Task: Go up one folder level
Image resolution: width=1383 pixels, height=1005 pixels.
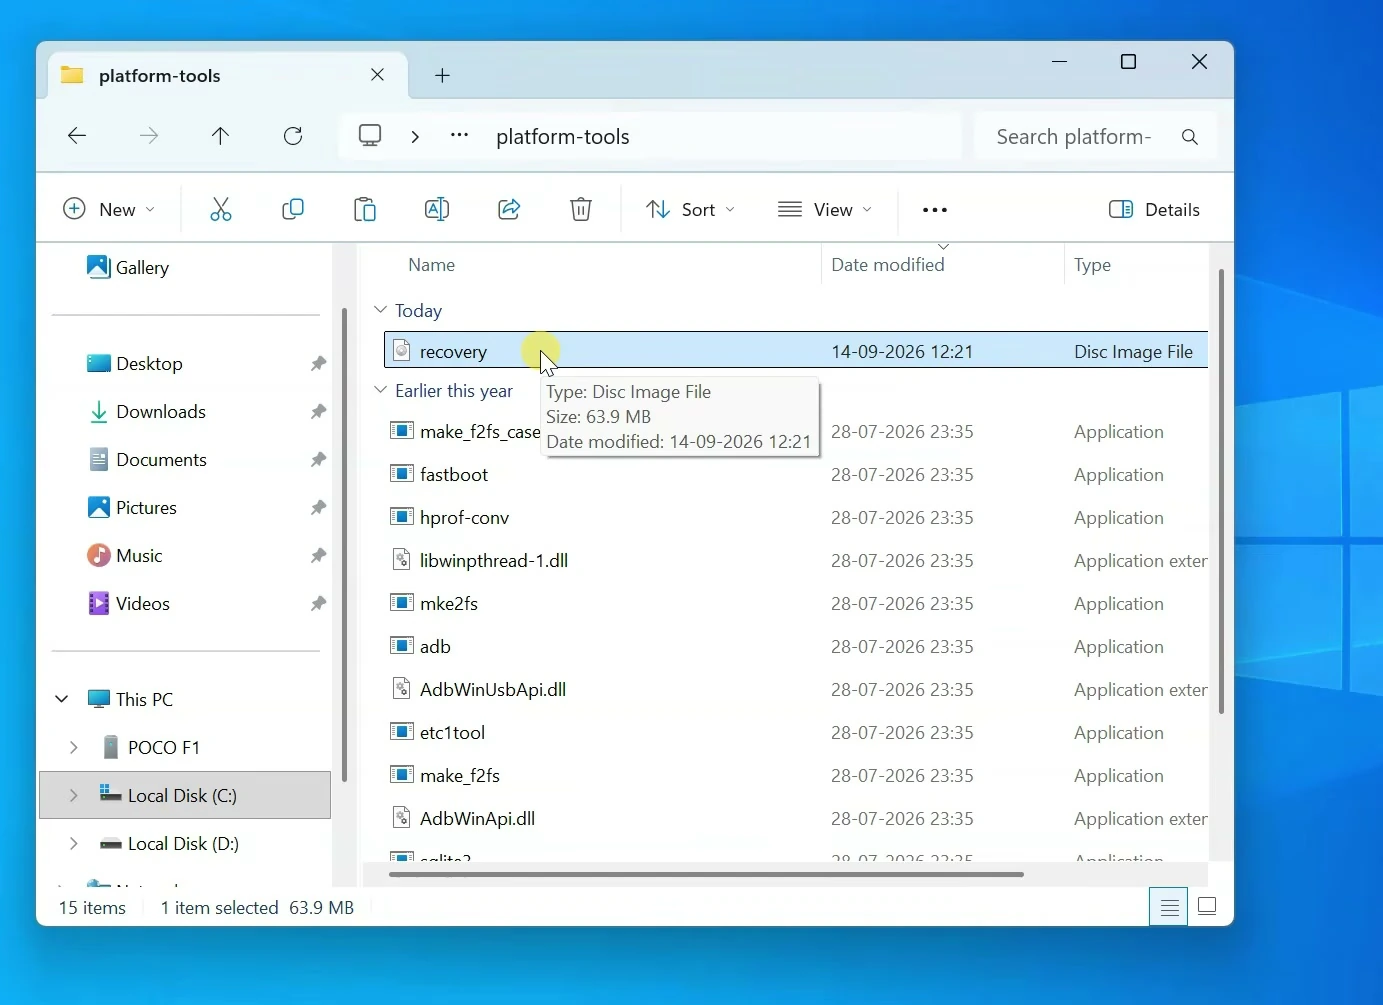Action: (221, 136)
